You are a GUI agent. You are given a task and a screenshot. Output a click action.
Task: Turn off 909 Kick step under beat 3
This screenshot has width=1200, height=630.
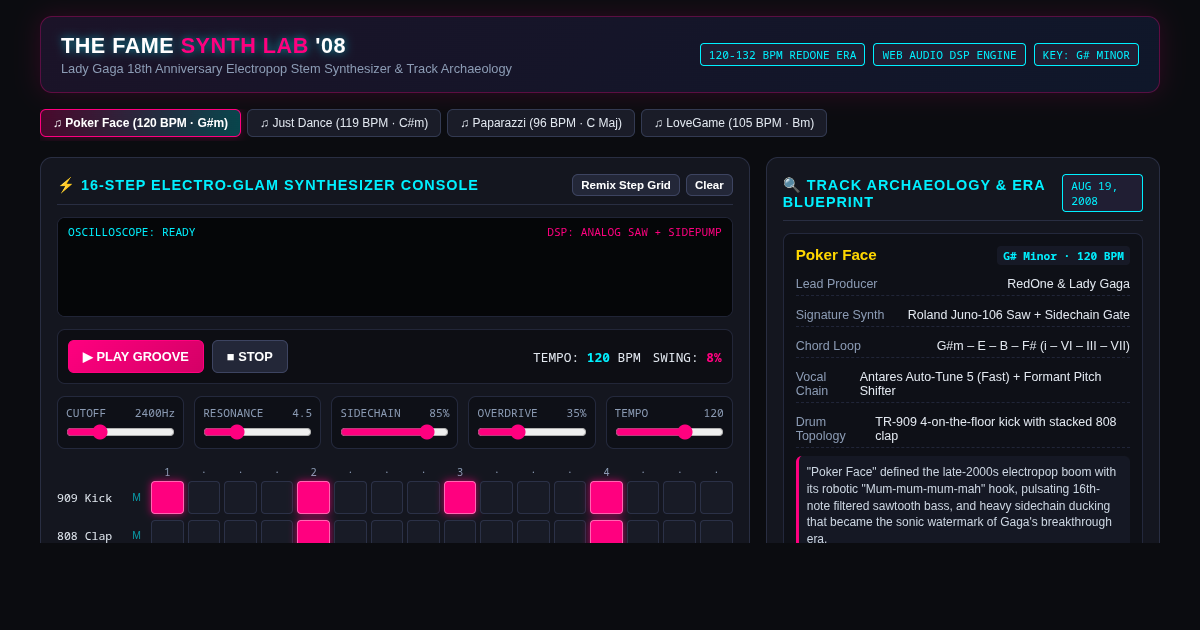tap(460, 498)
